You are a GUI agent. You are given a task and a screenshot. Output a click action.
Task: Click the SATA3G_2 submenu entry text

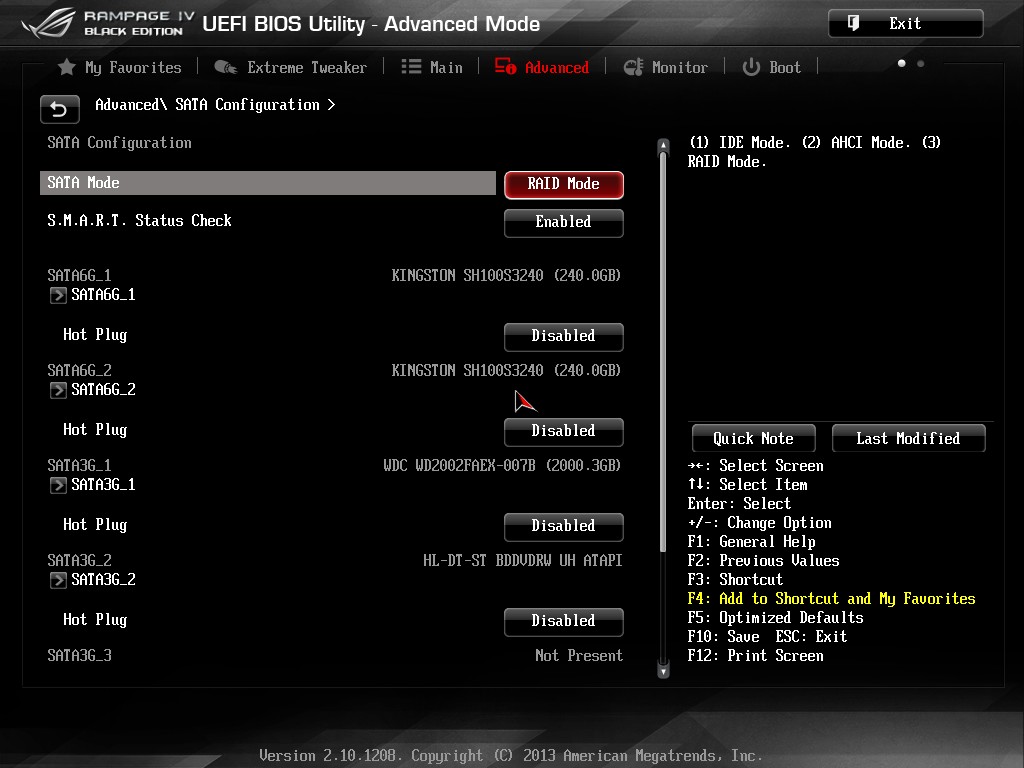click(103, 580)
